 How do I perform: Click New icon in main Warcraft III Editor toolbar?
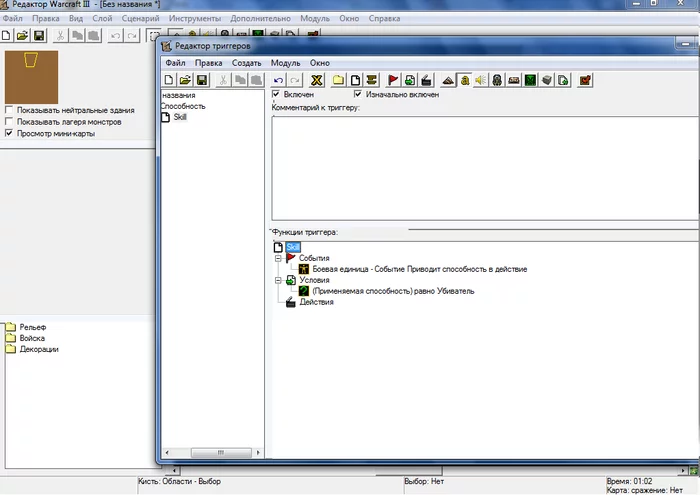[x=6, y=35]
